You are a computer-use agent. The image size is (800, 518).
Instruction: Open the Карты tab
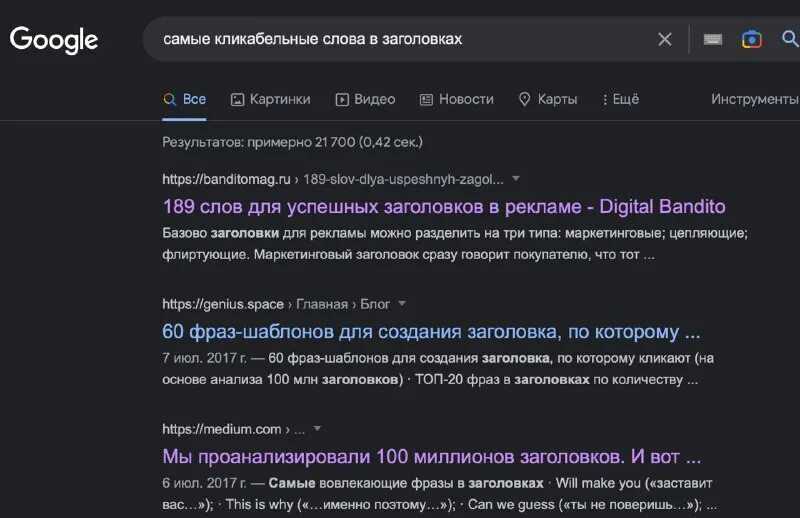tap(548, 99)
